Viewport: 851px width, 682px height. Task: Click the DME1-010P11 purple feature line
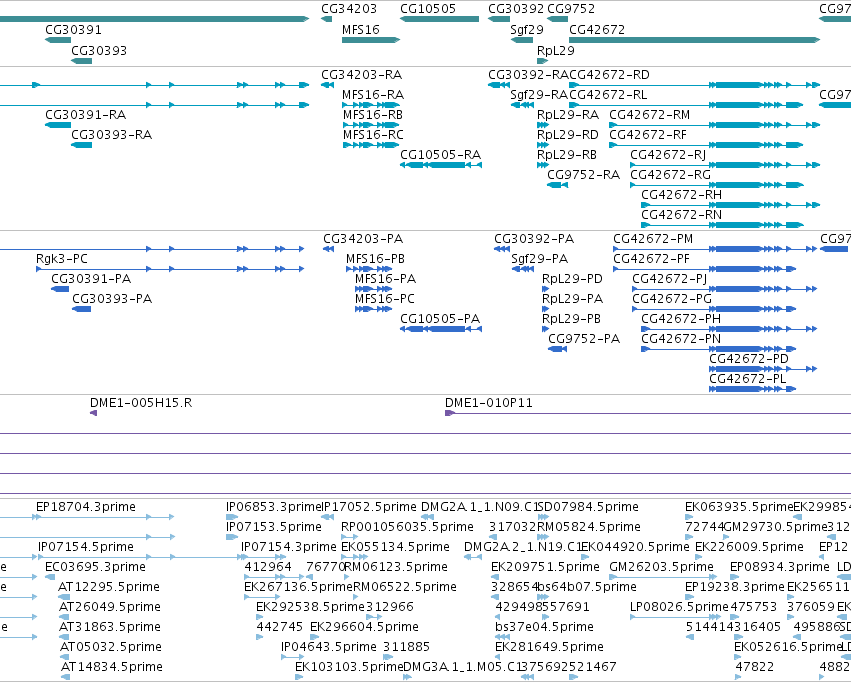pos(648,413)
